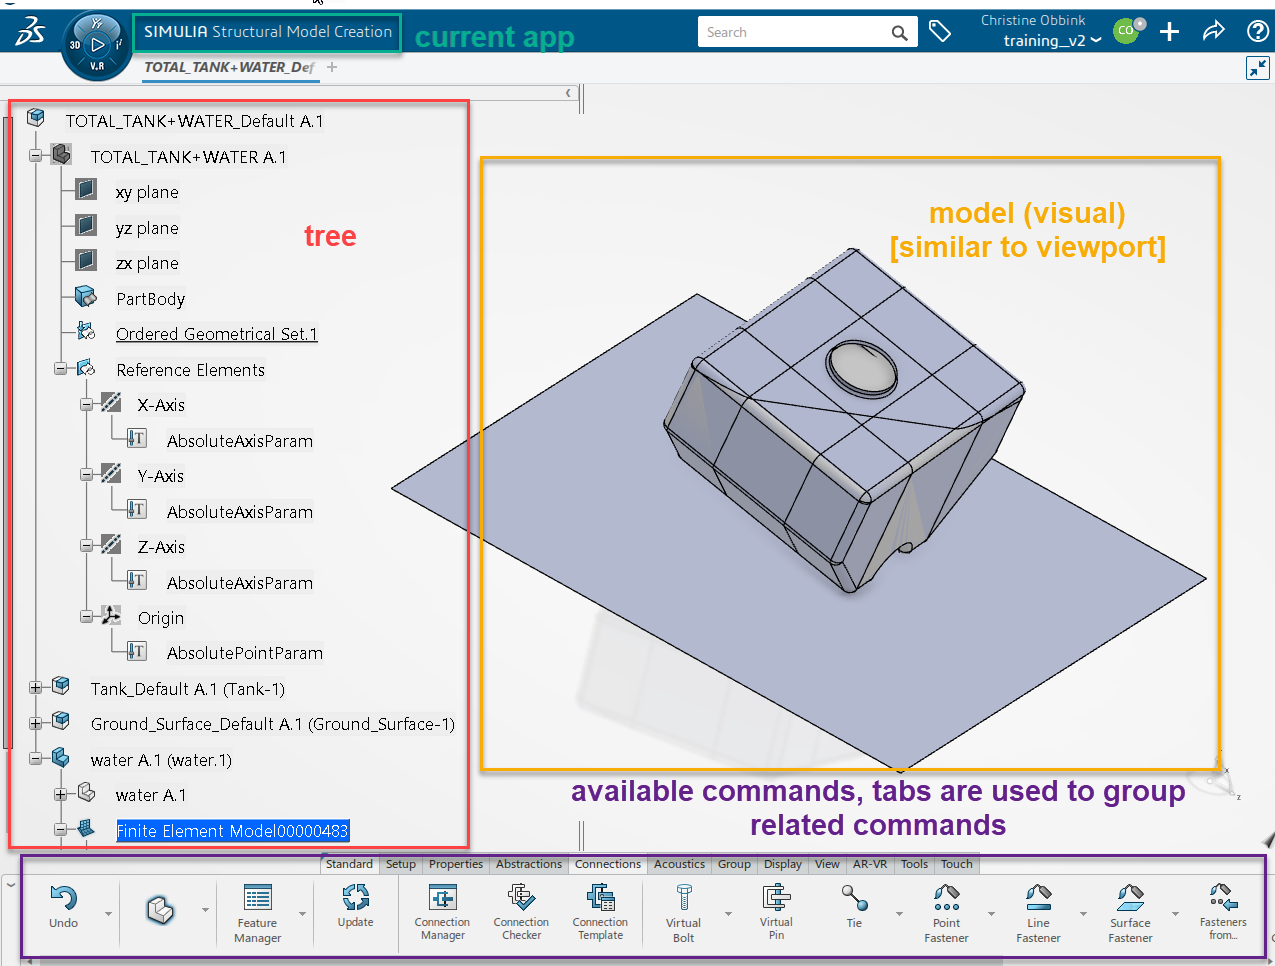Click the plus add content icon

coord(1169,32)
